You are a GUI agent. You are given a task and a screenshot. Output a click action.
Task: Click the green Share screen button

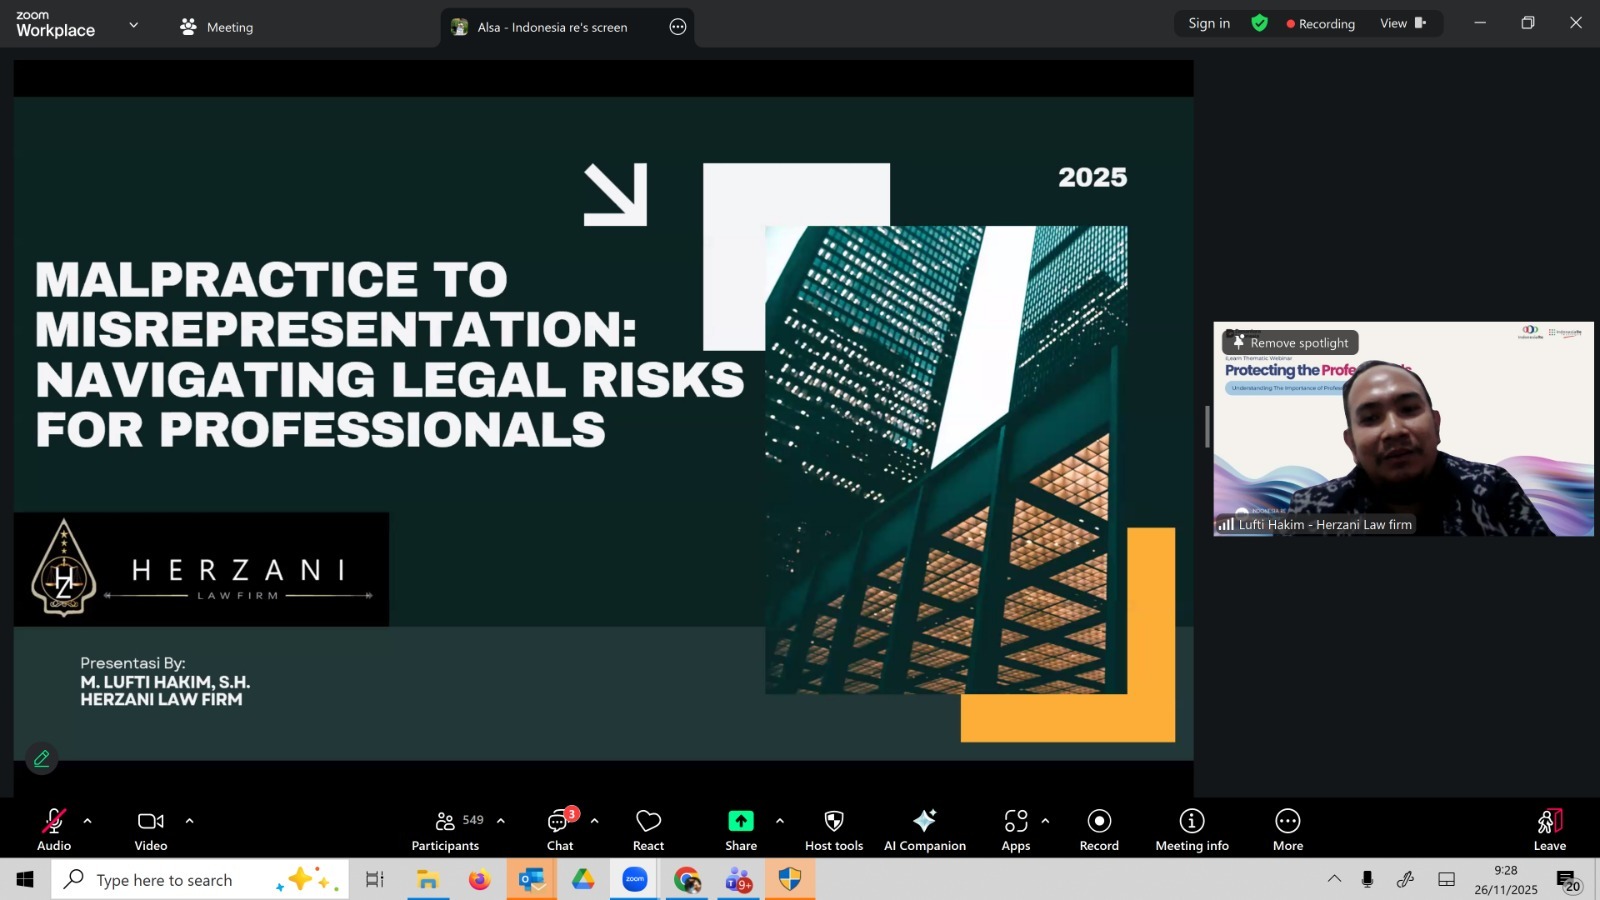(741, 830)
